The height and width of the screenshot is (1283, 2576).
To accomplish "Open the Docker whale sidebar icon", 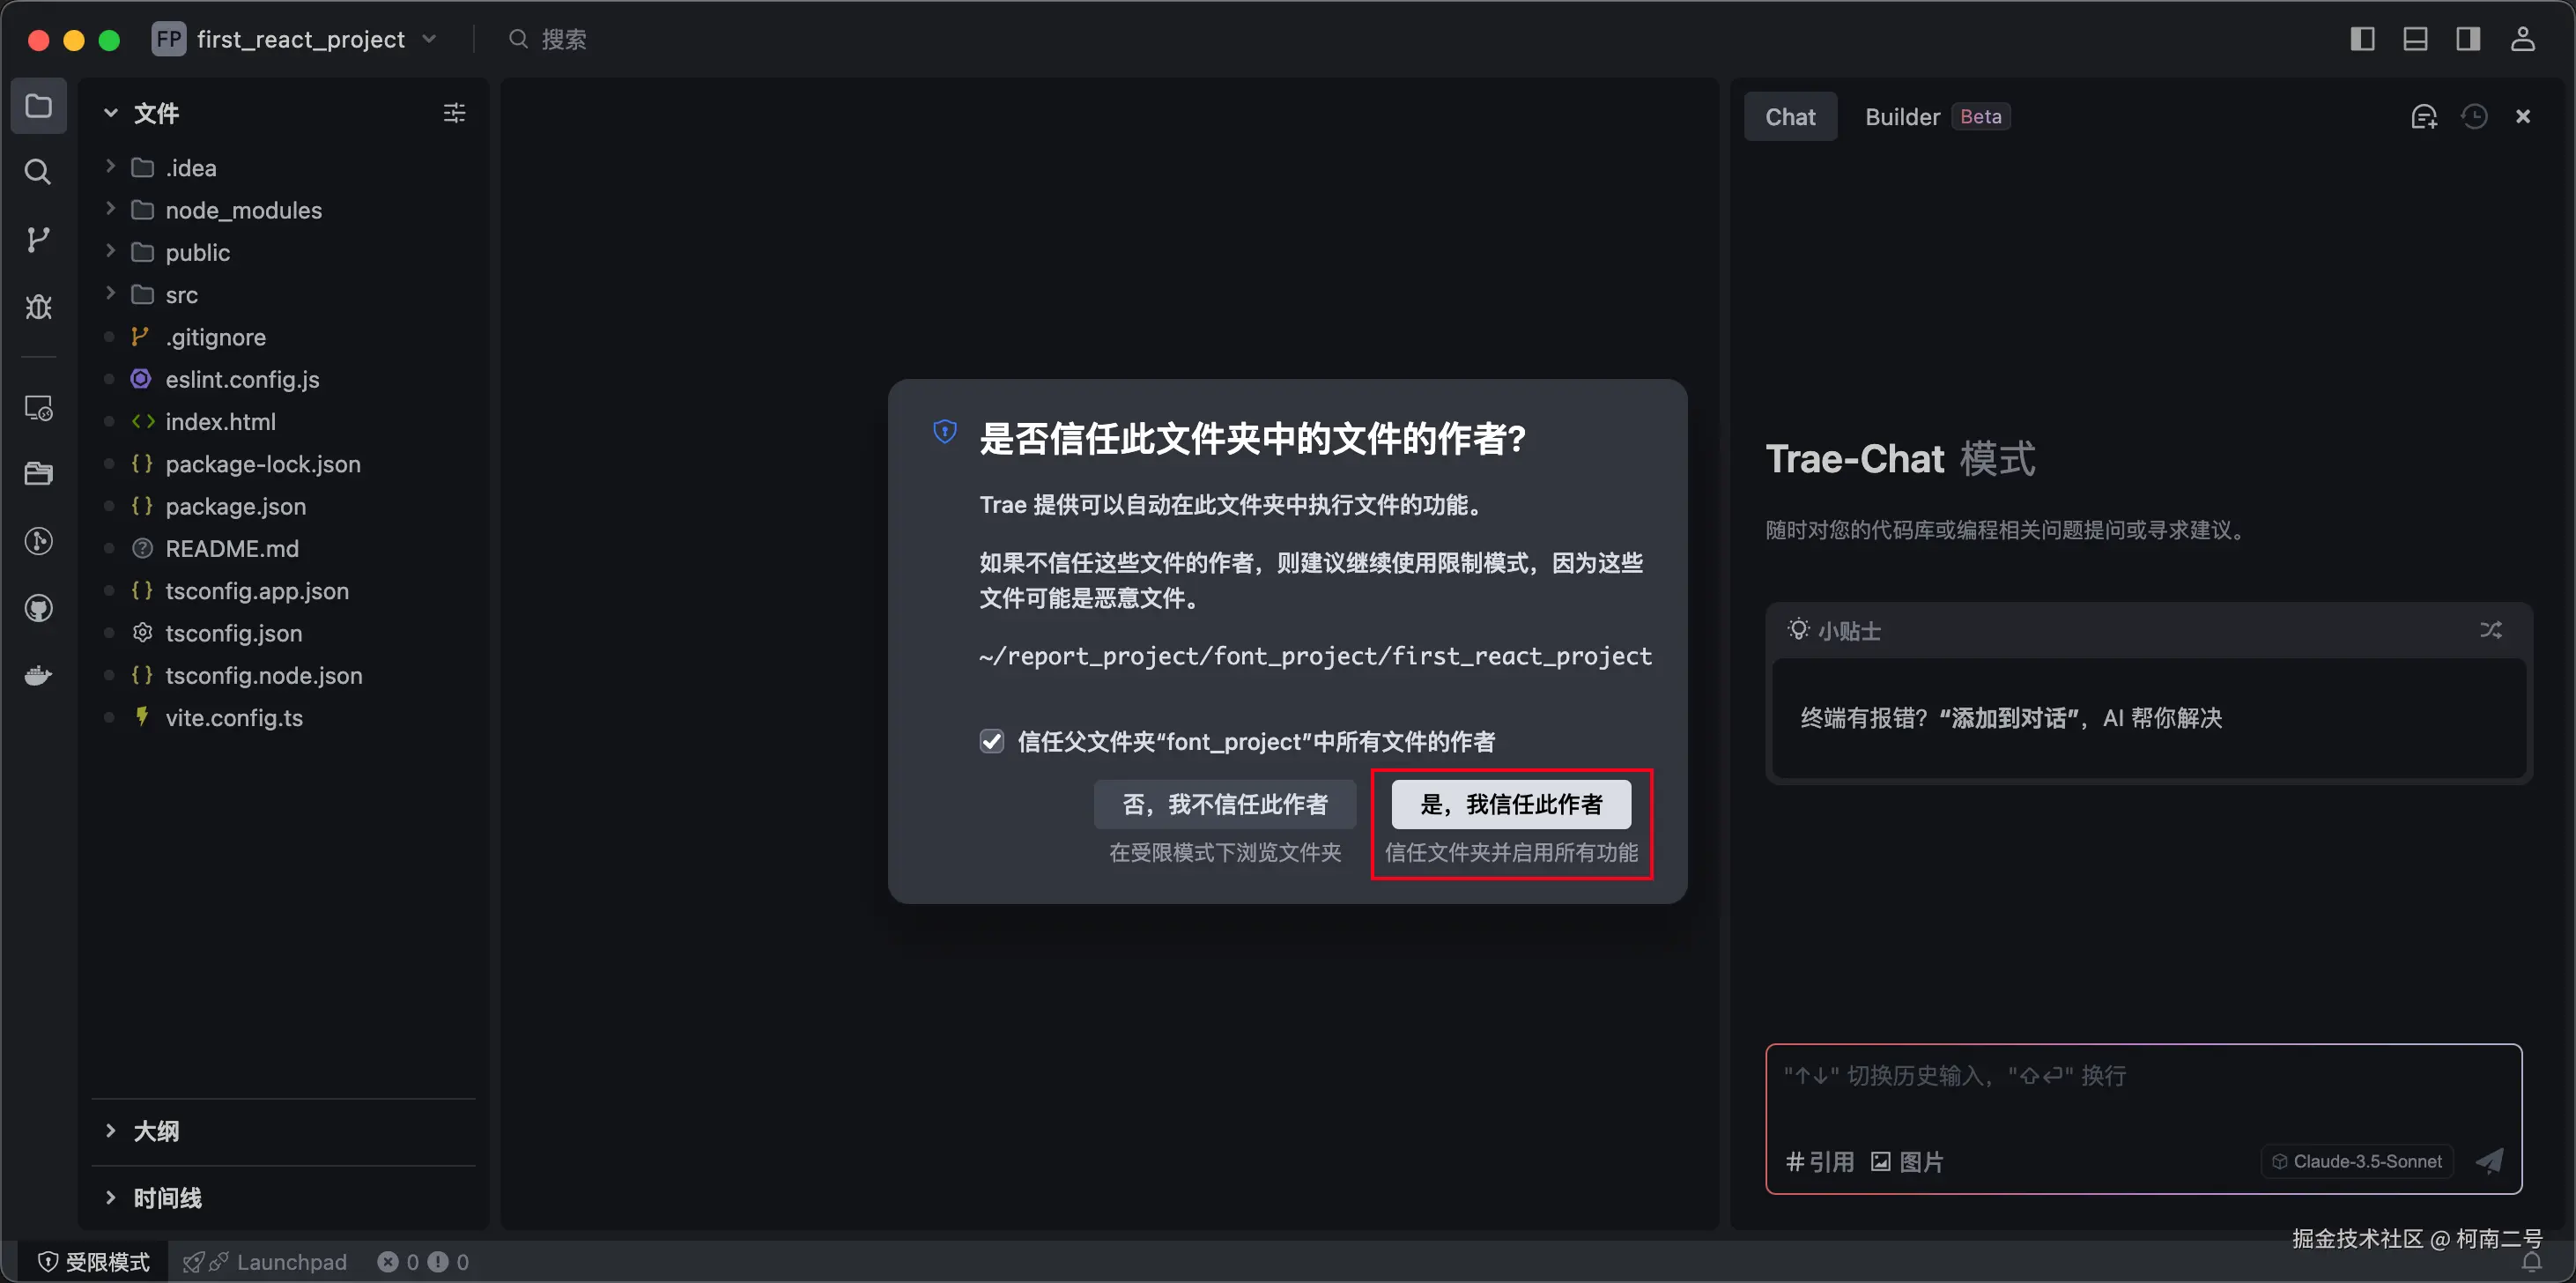I will click(x=38, y=676).
